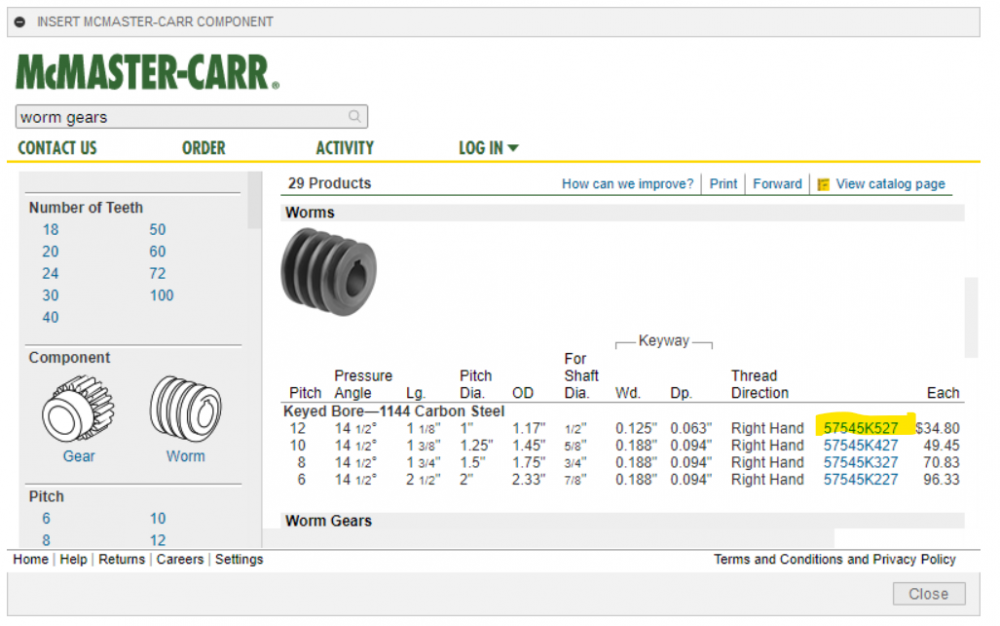Click the 2.33" OD value
This screenshot has height=626, width=1000.
tap(528, 479)
